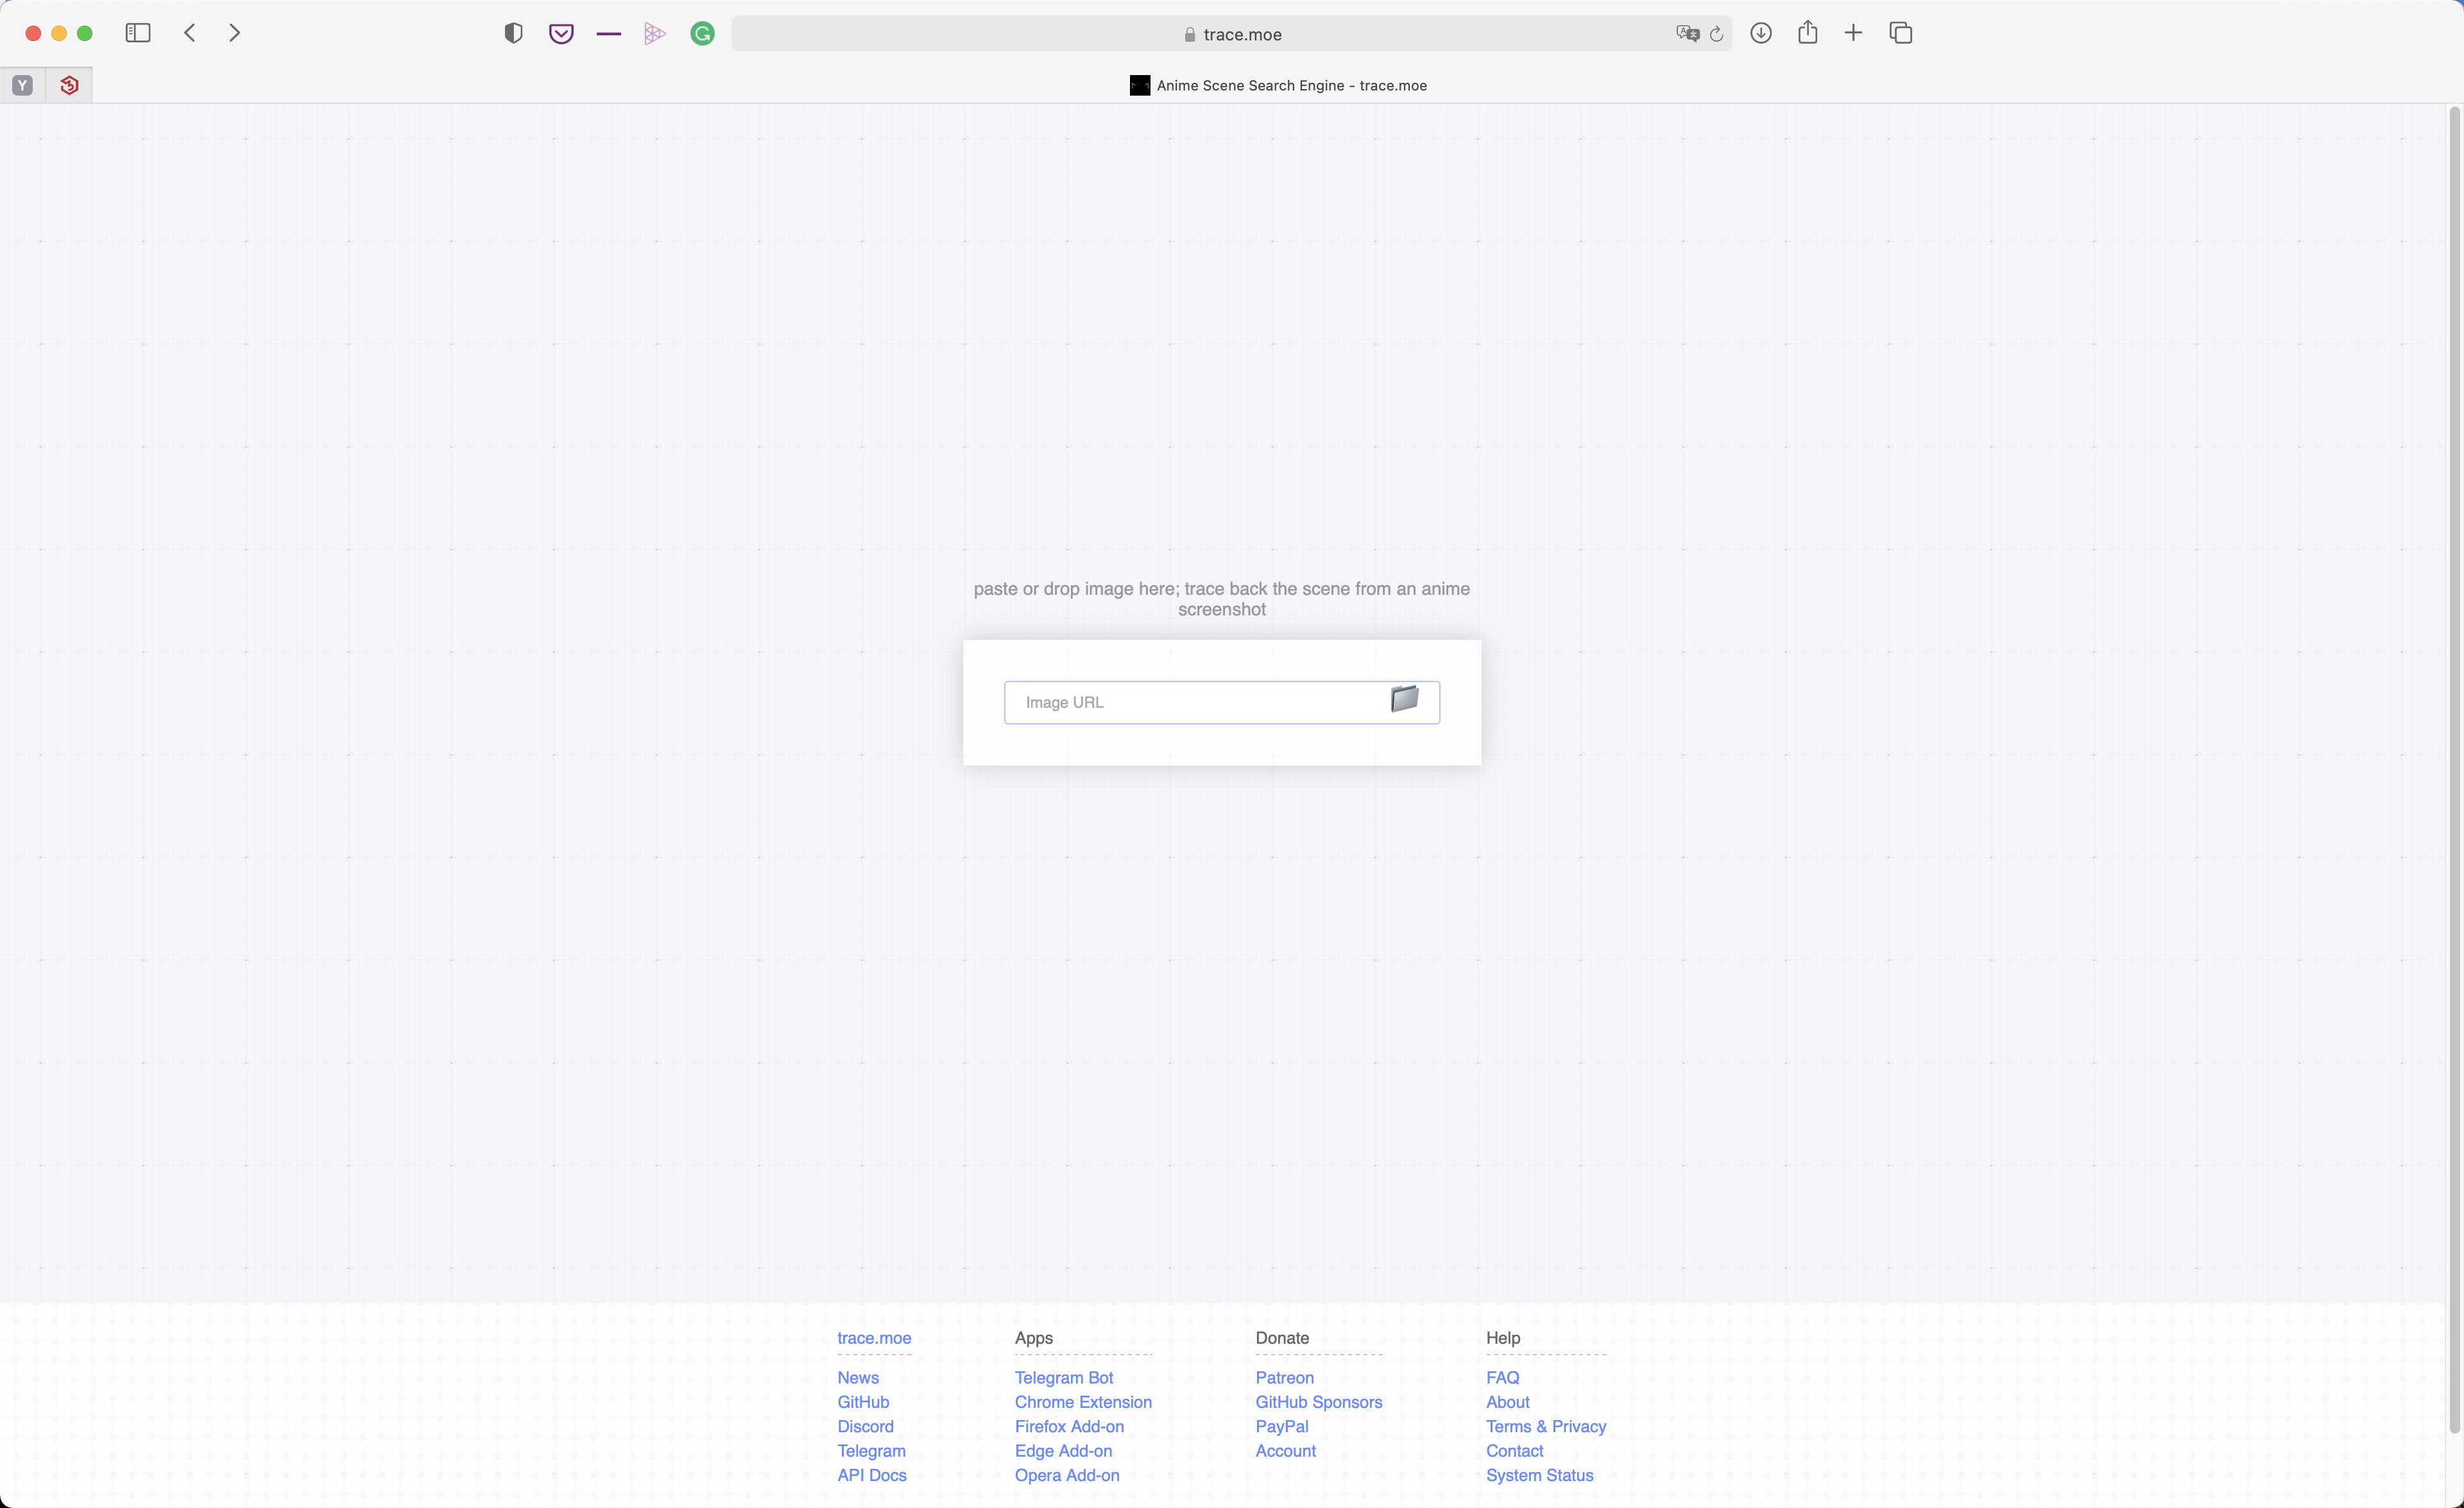Open the Discord link
Viewport: 2464px width, 1508px height.
[x=865, y=1426]
